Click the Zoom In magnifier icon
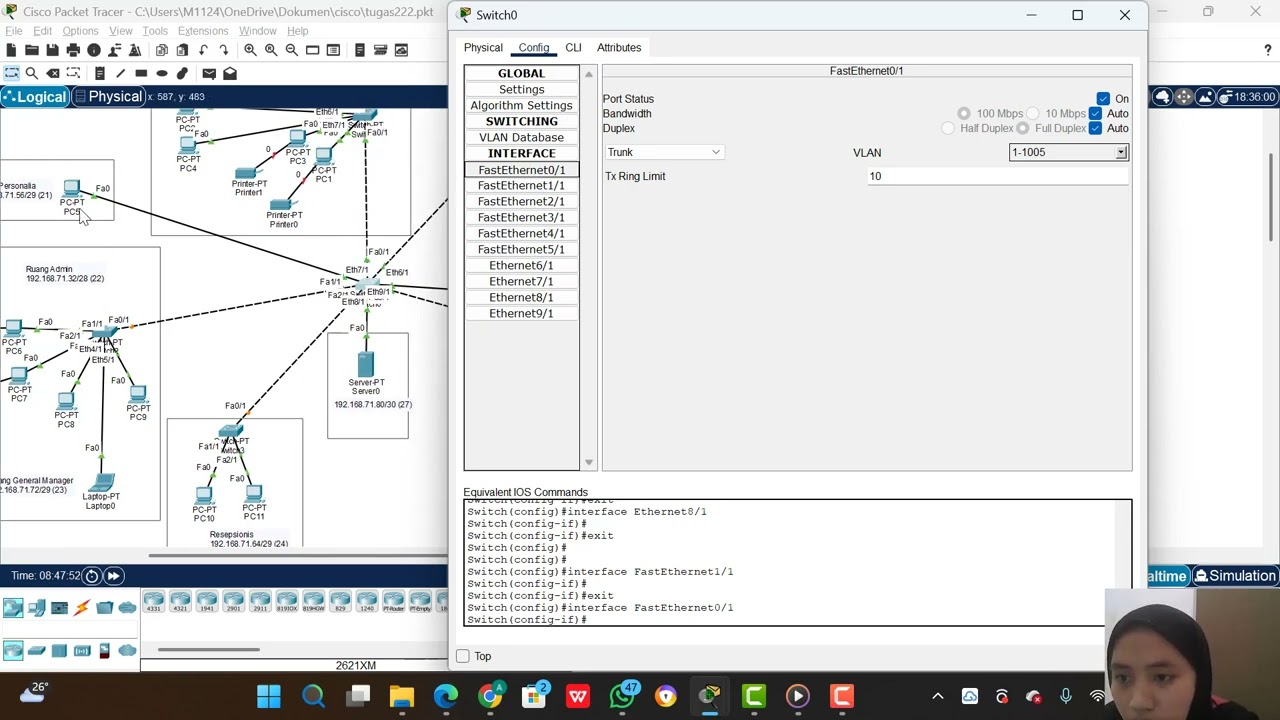Screen dimensions: 1280x720 coord(250,50)
